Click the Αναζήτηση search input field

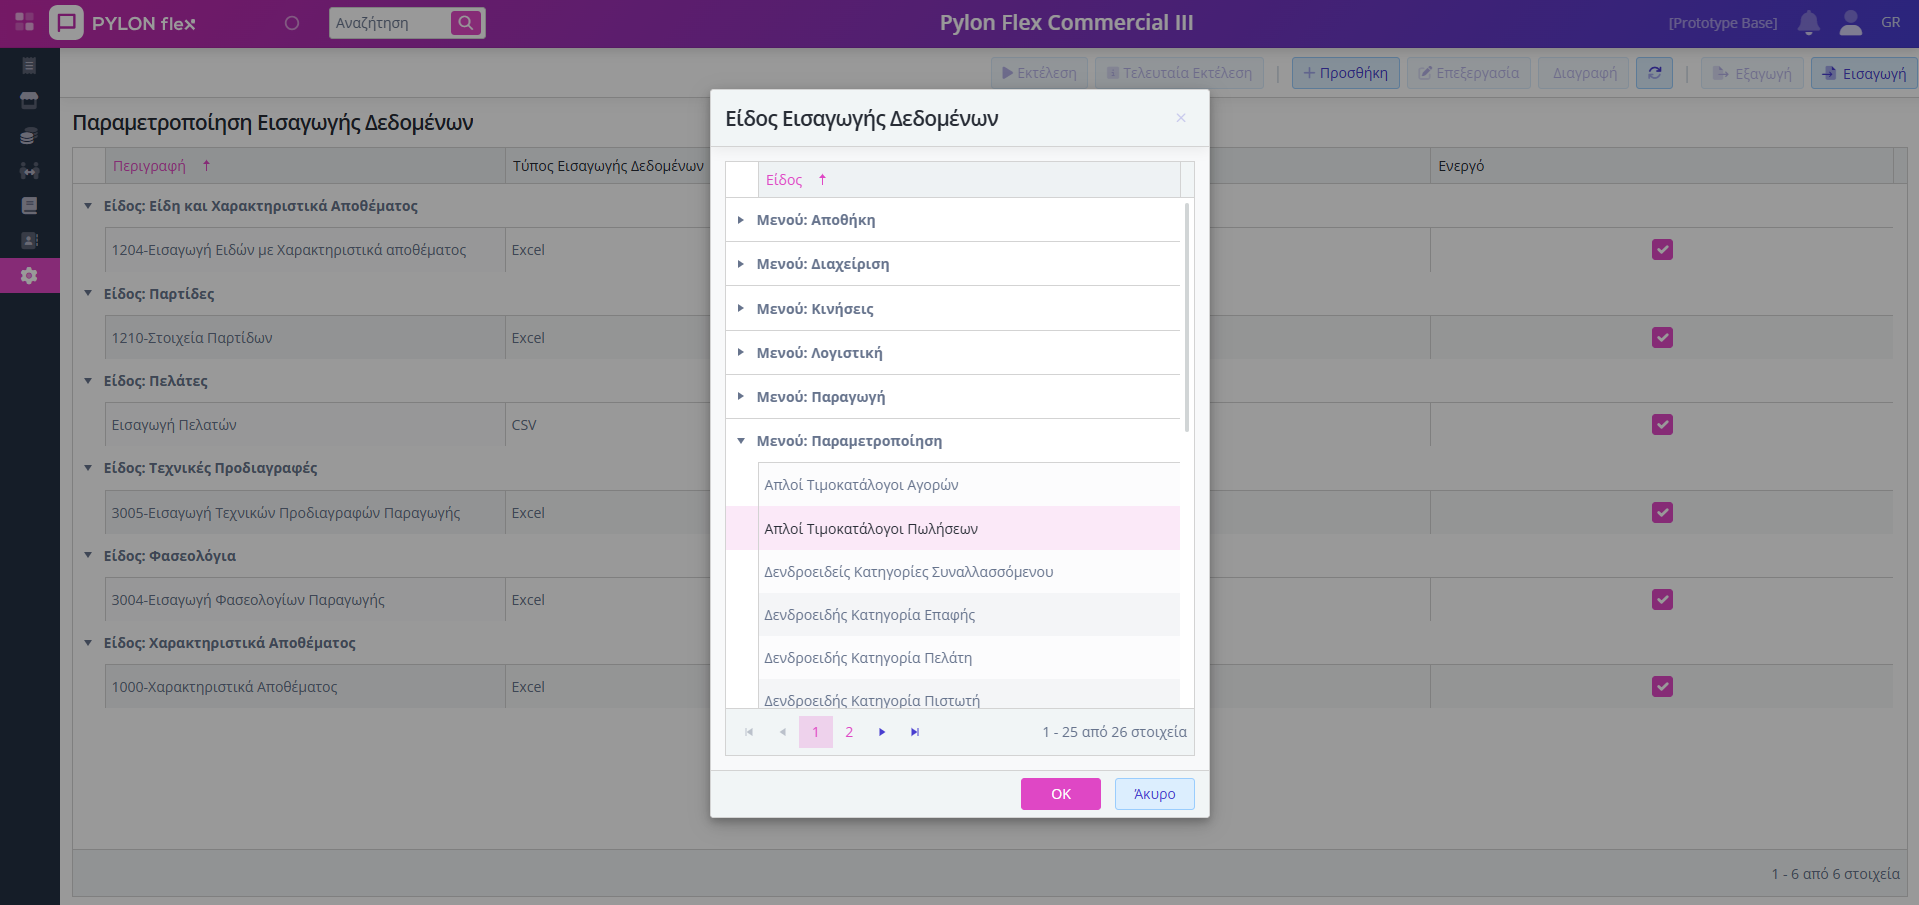390,23
